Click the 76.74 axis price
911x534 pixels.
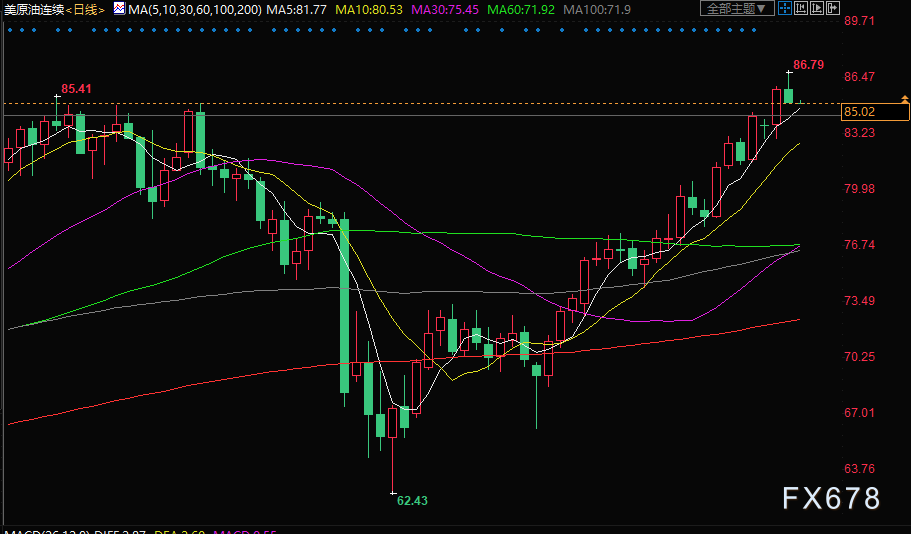[x=859, y=245]
